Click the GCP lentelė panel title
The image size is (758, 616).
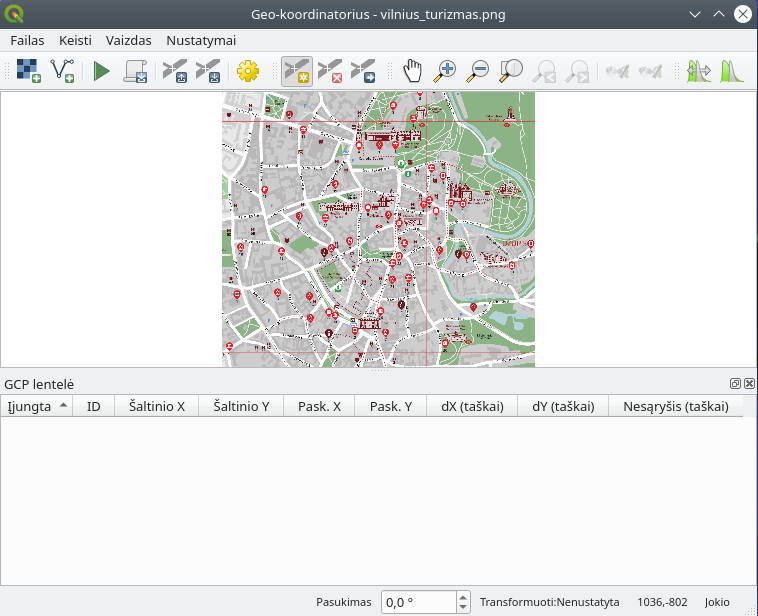coord(39,384)
